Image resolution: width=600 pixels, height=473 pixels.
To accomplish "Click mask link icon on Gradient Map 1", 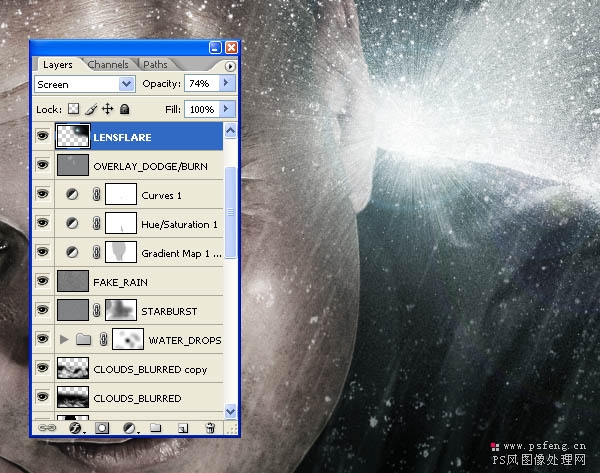I will [96, 252].
